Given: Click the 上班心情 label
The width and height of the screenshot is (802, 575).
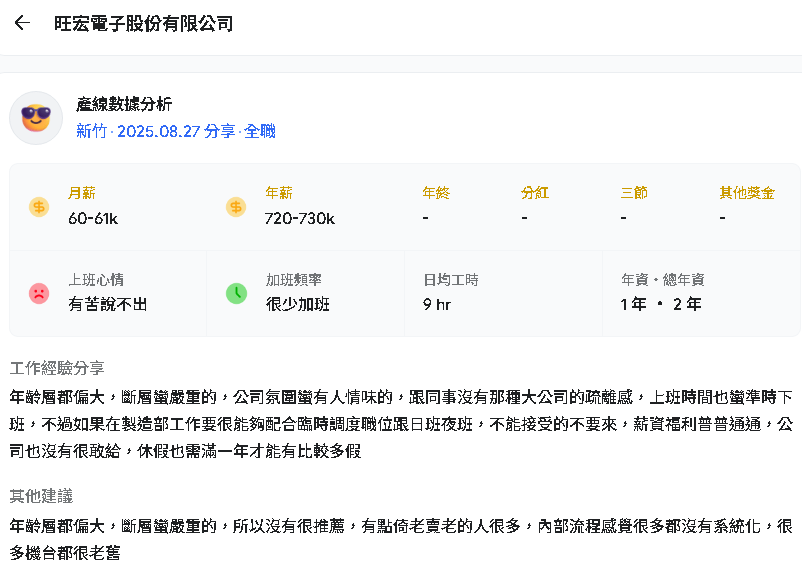Looking at the screenshot, I should tap(96, 280).
